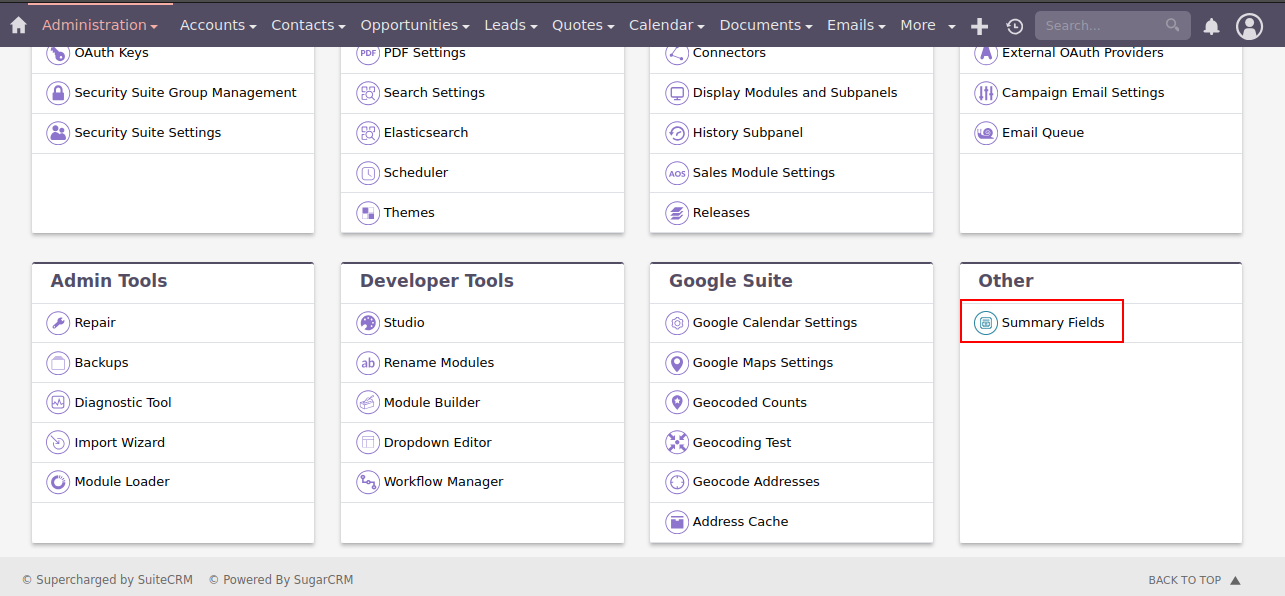
Task: Expand the Contacts dropdown menu
Action: point(308,25)
